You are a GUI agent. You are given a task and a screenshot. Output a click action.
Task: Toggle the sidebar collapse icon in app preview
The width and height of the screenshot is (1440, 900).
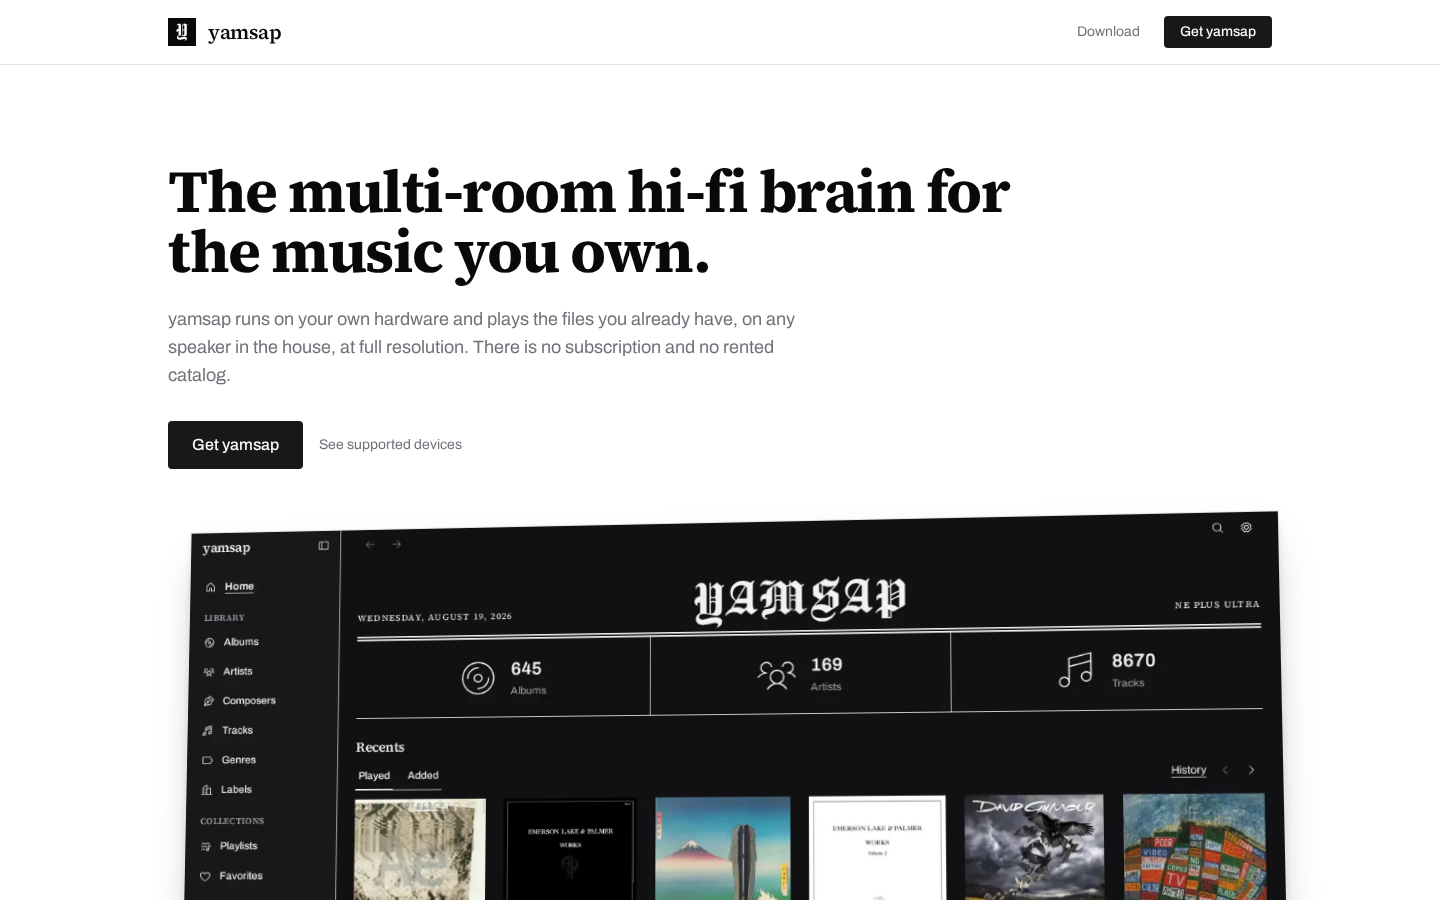click(x=324, y=546)
